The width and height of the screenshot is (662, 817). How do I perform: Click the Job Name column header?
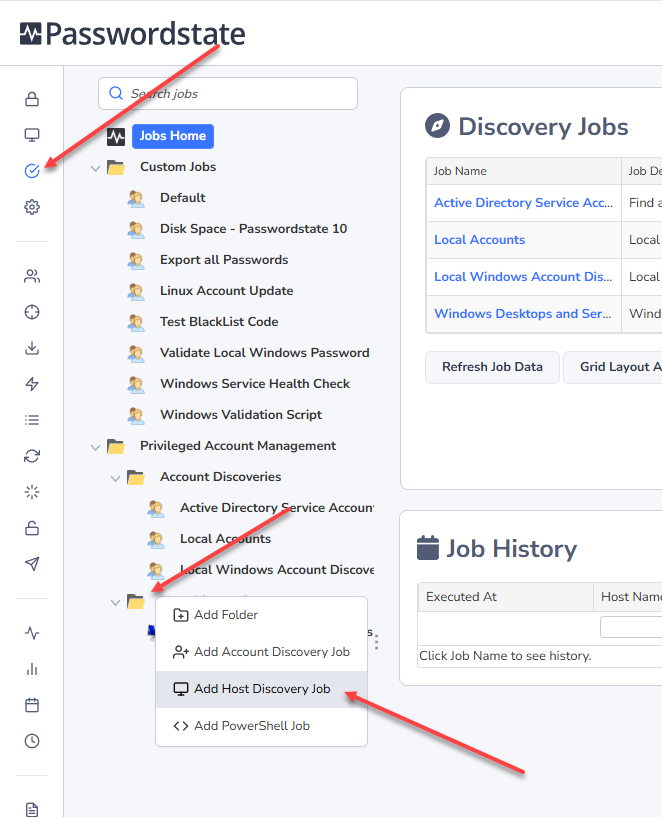[523, 171]
